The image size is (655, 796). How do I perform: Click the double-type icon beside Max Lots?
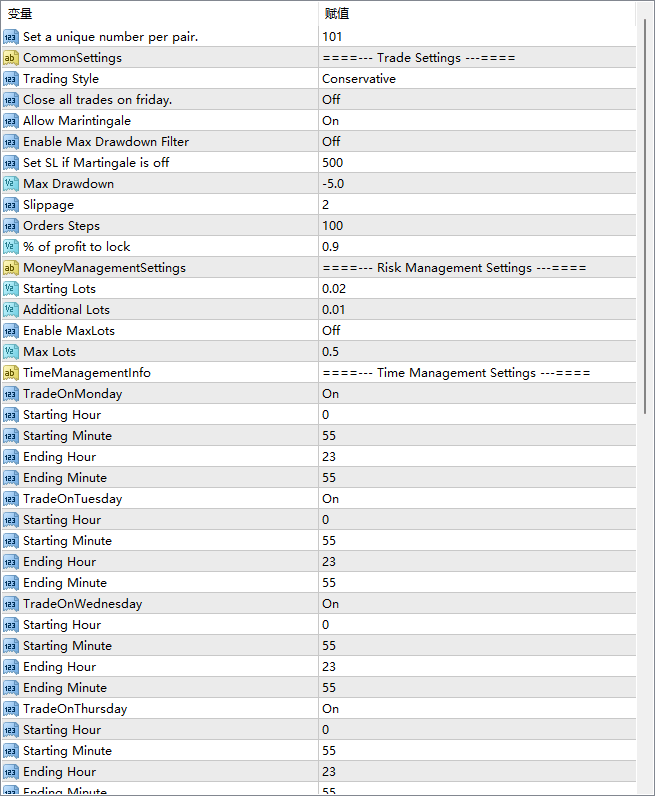tap(11, 352)
